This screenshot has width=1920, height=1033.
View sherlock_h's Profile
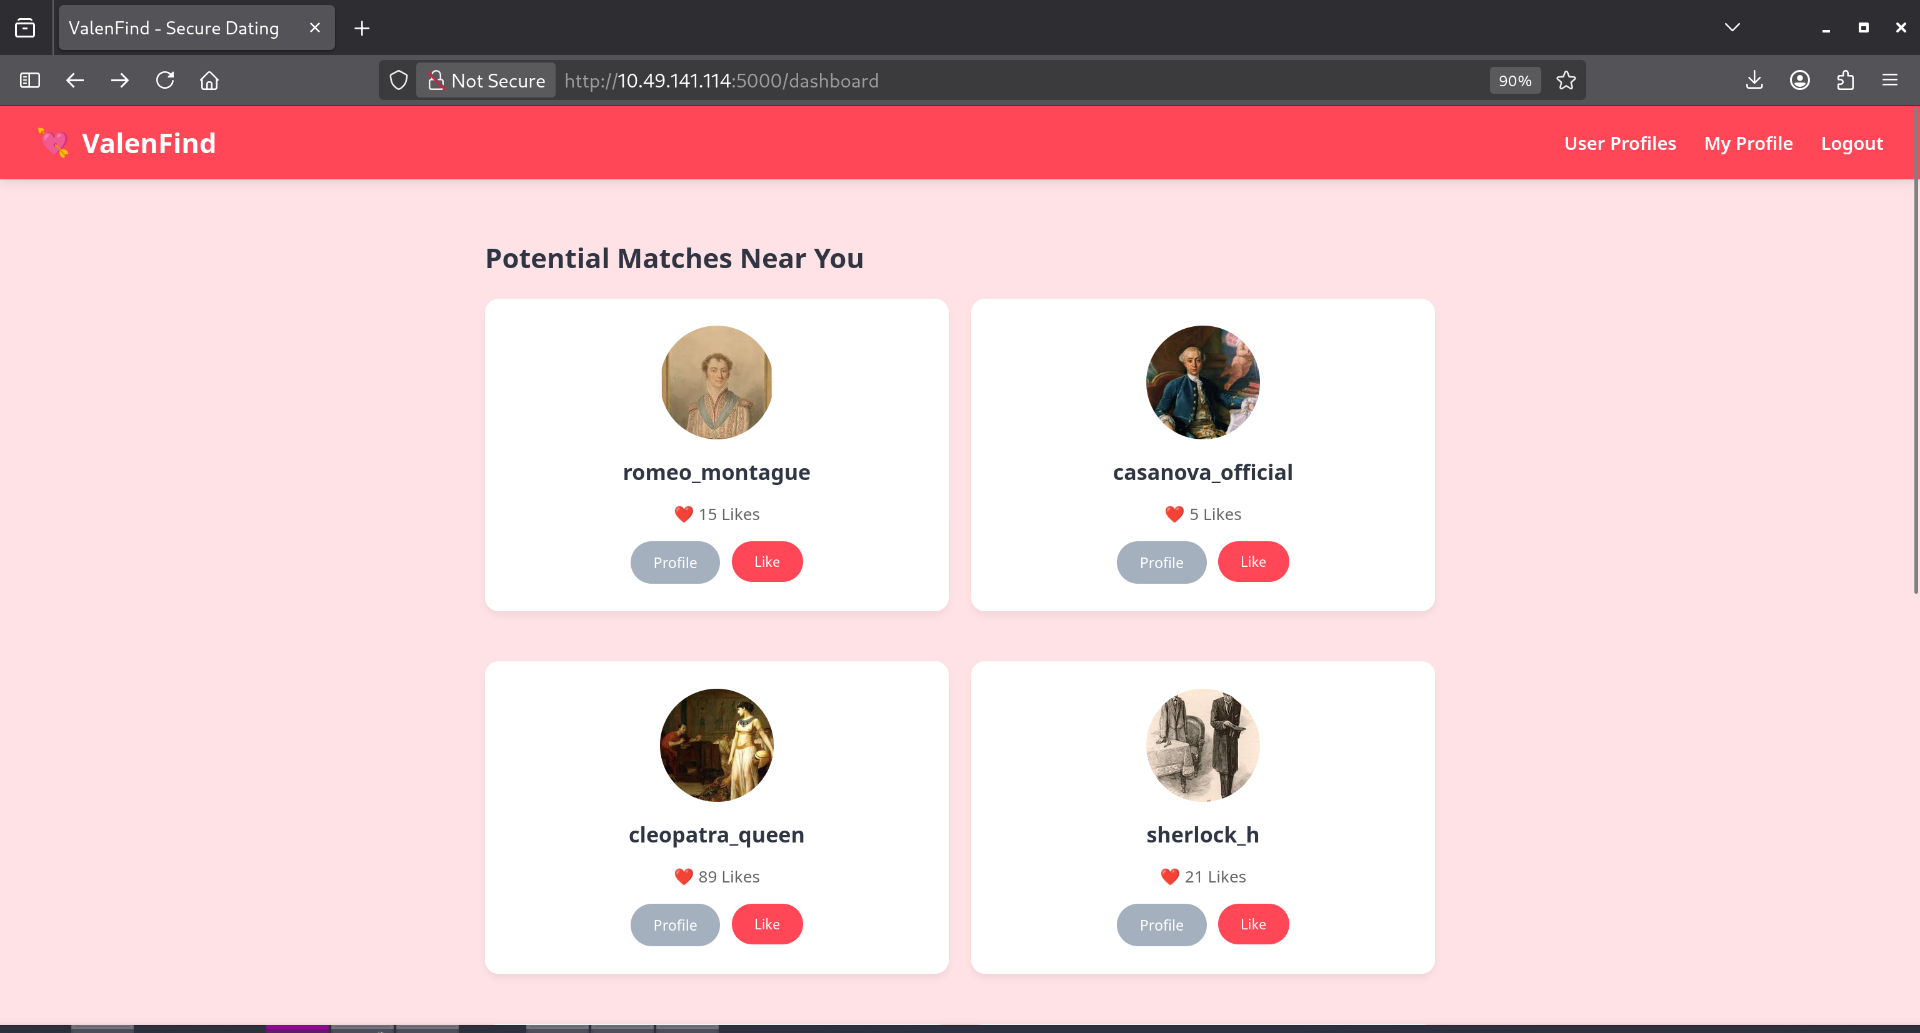(x=1161, y=925)
